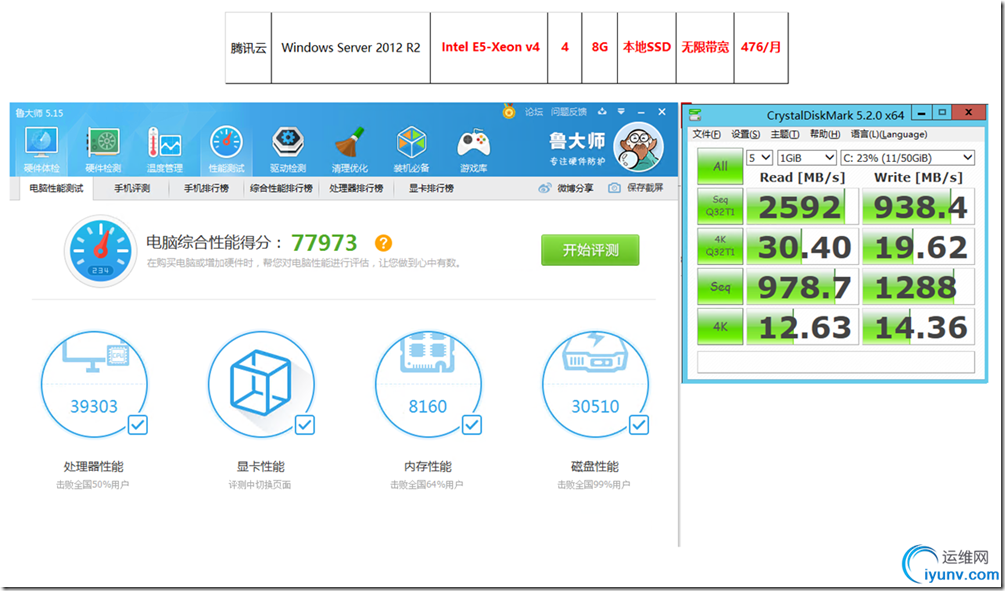Run the 4K Q32T1 test button
The height and width of the screenshot is (591, 1005).
(720, 246)
